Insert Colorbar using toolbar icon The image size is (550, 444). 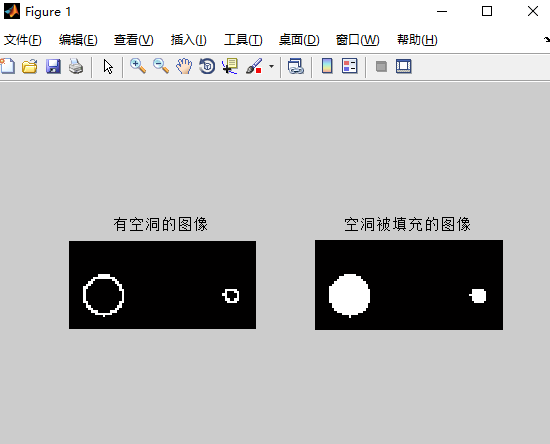[x=327, y=66]
